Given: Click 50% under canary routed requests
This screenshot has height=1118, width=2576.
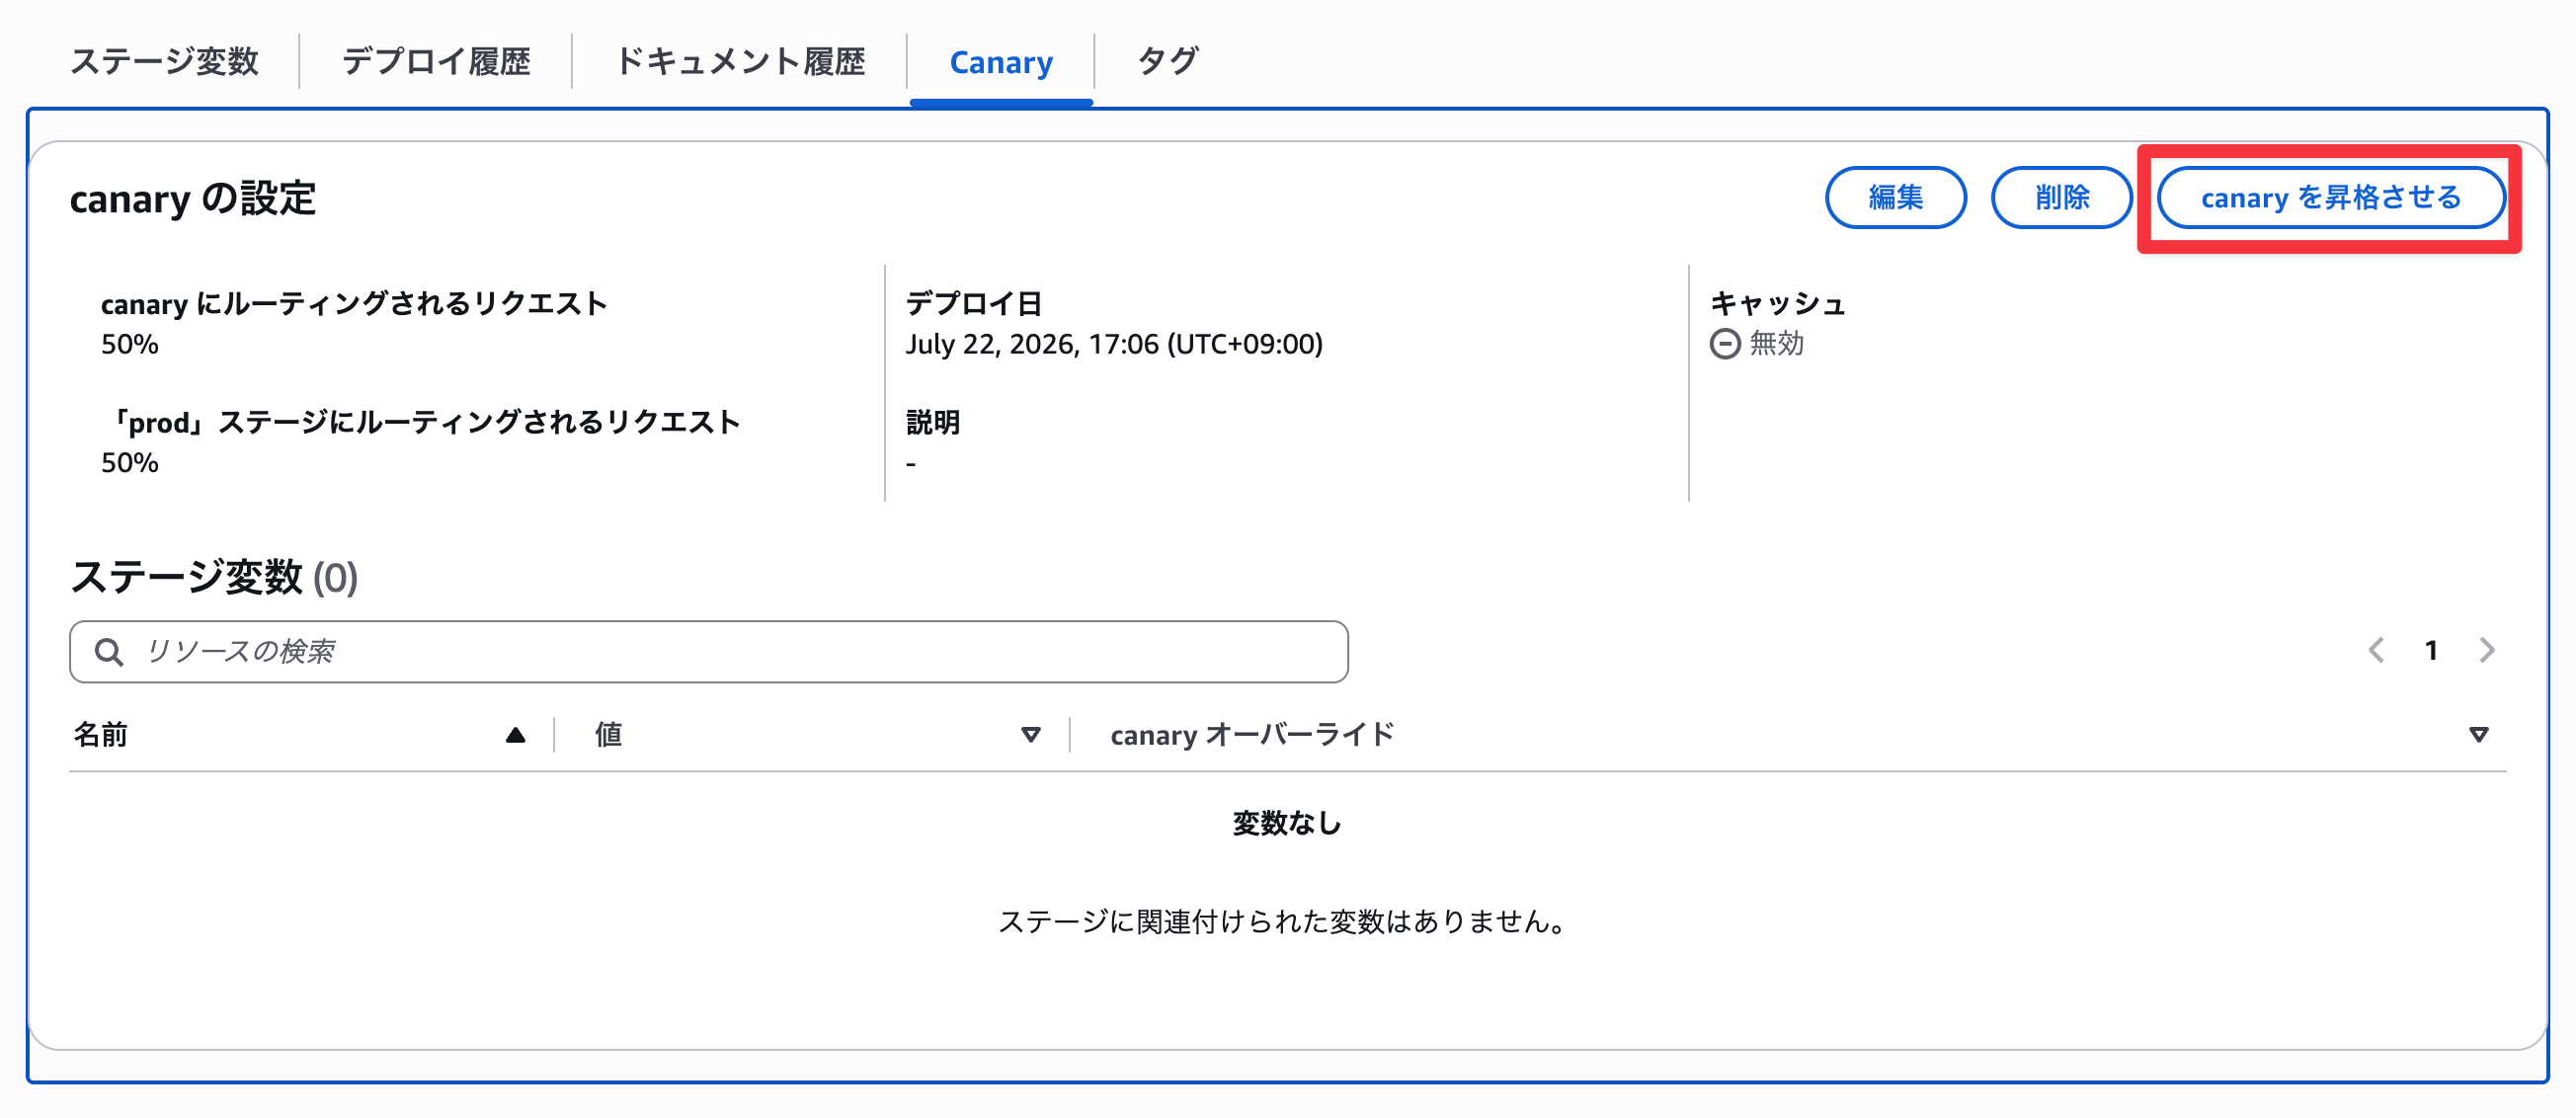Looking at the screenshot, I should 130,344.
